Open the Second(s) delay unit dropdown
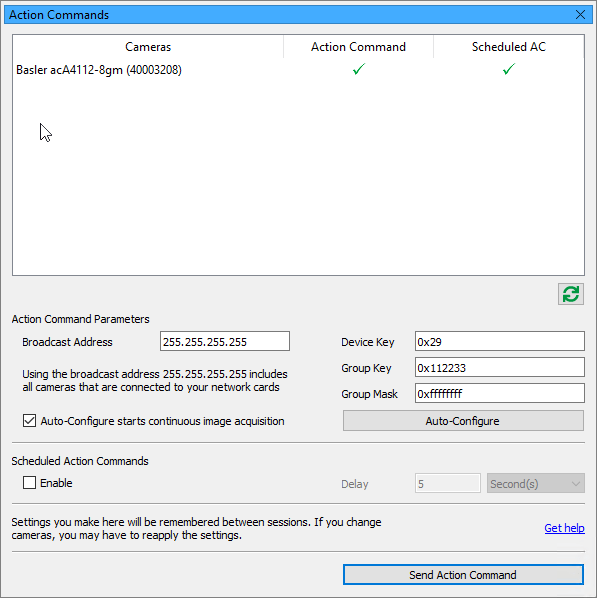This screenshot has height=598, width=597. tap(536, 483)
